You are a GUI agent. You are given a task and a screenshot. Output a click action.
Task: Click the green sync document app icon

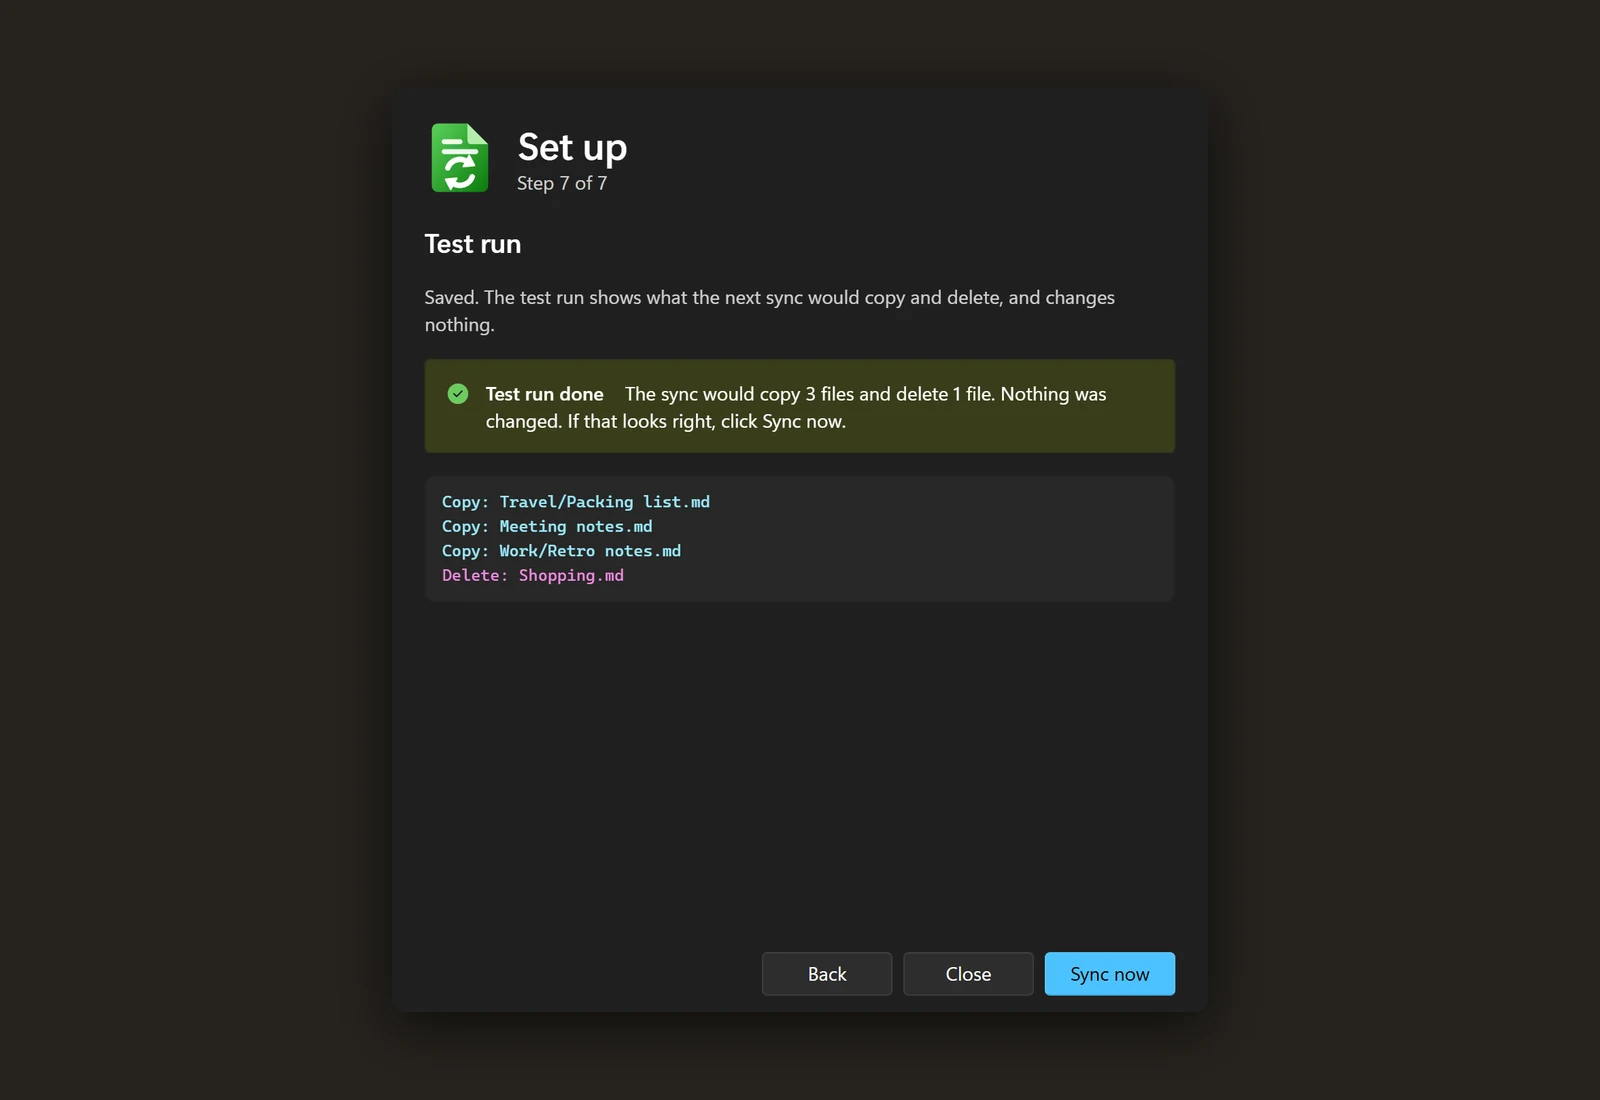[460, 158]
